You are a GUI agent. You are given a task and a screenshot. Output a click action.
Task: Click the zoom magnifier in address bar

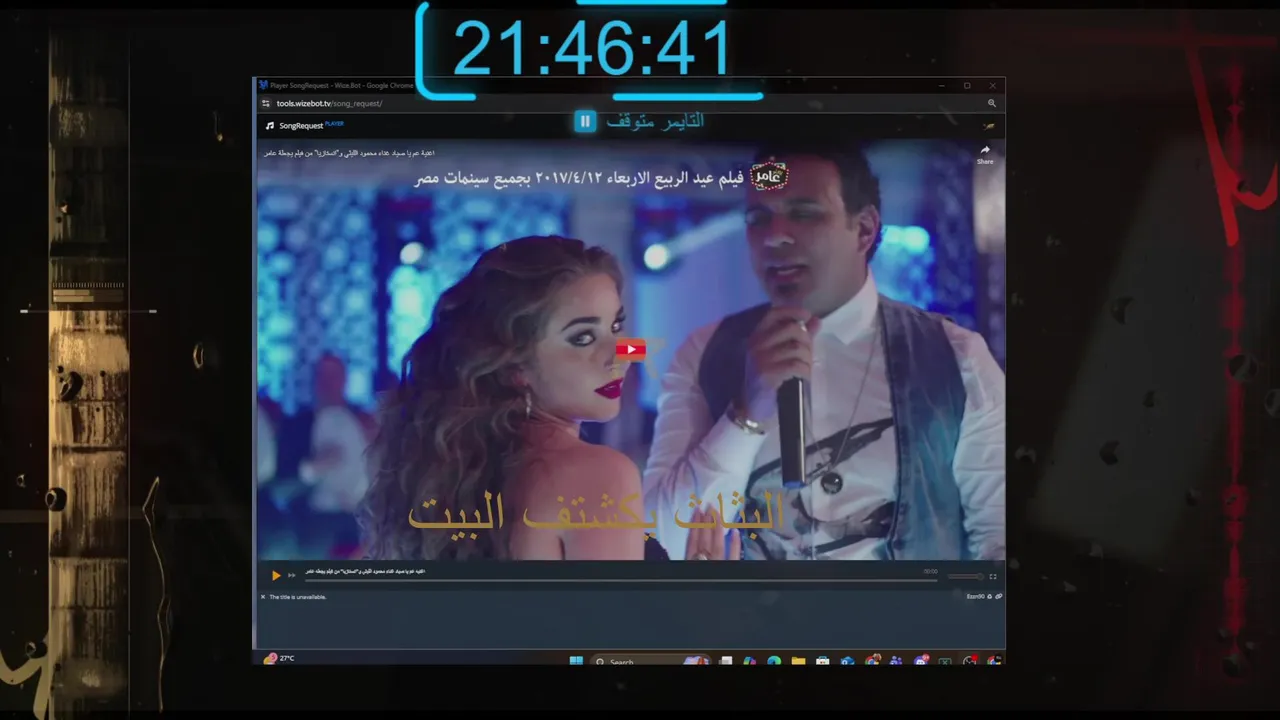point(992,103)
